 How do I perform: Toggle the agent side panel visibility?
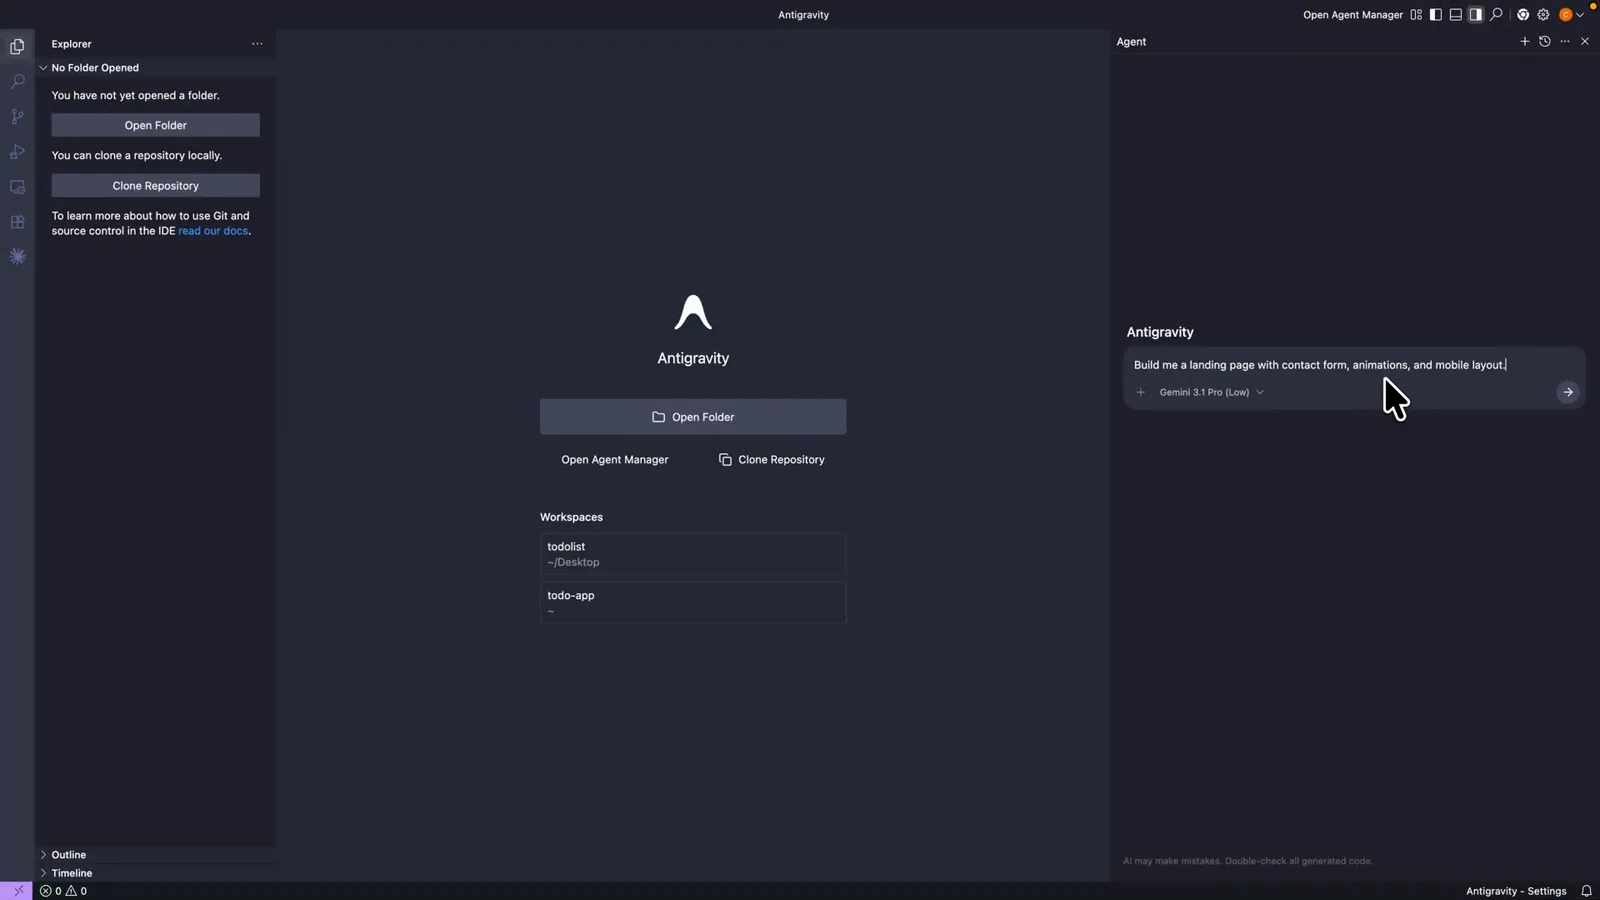click(x=1476, y=15)
